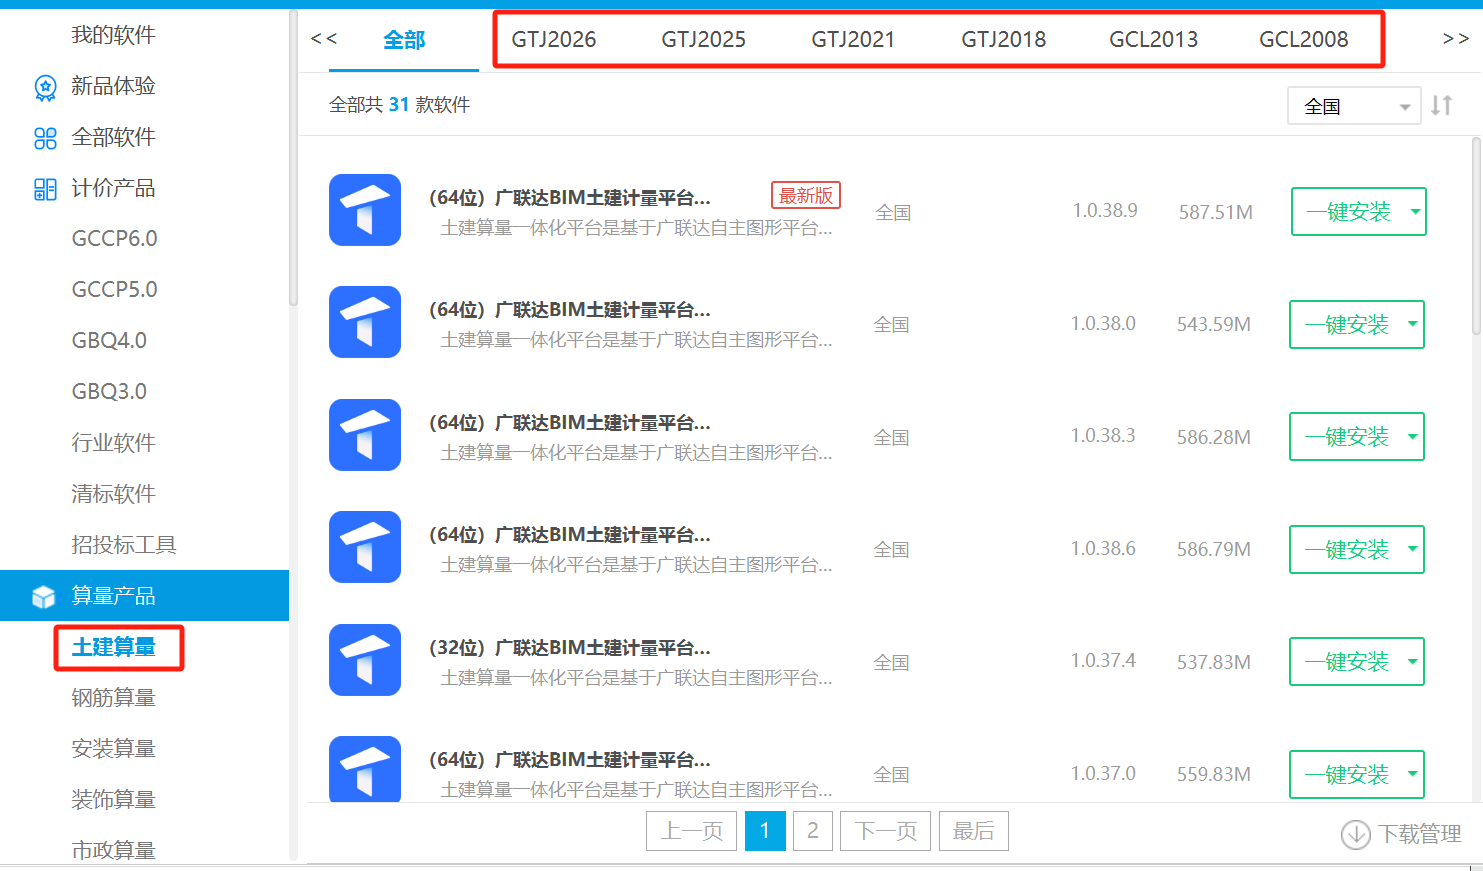Click the 下一页 pagination button
This screenshot has width=1483, height=871.
pyautogui.click(x=886, y=831)
